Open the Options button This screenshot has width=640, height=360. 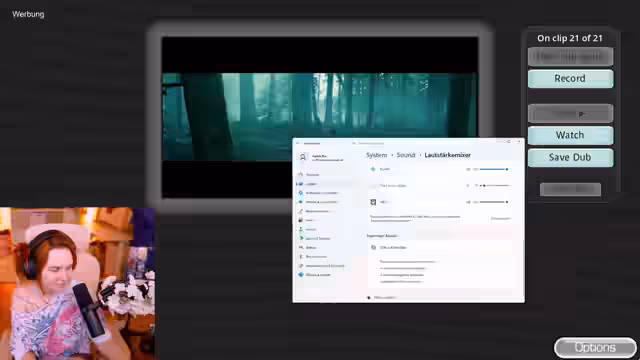[595, 347]
